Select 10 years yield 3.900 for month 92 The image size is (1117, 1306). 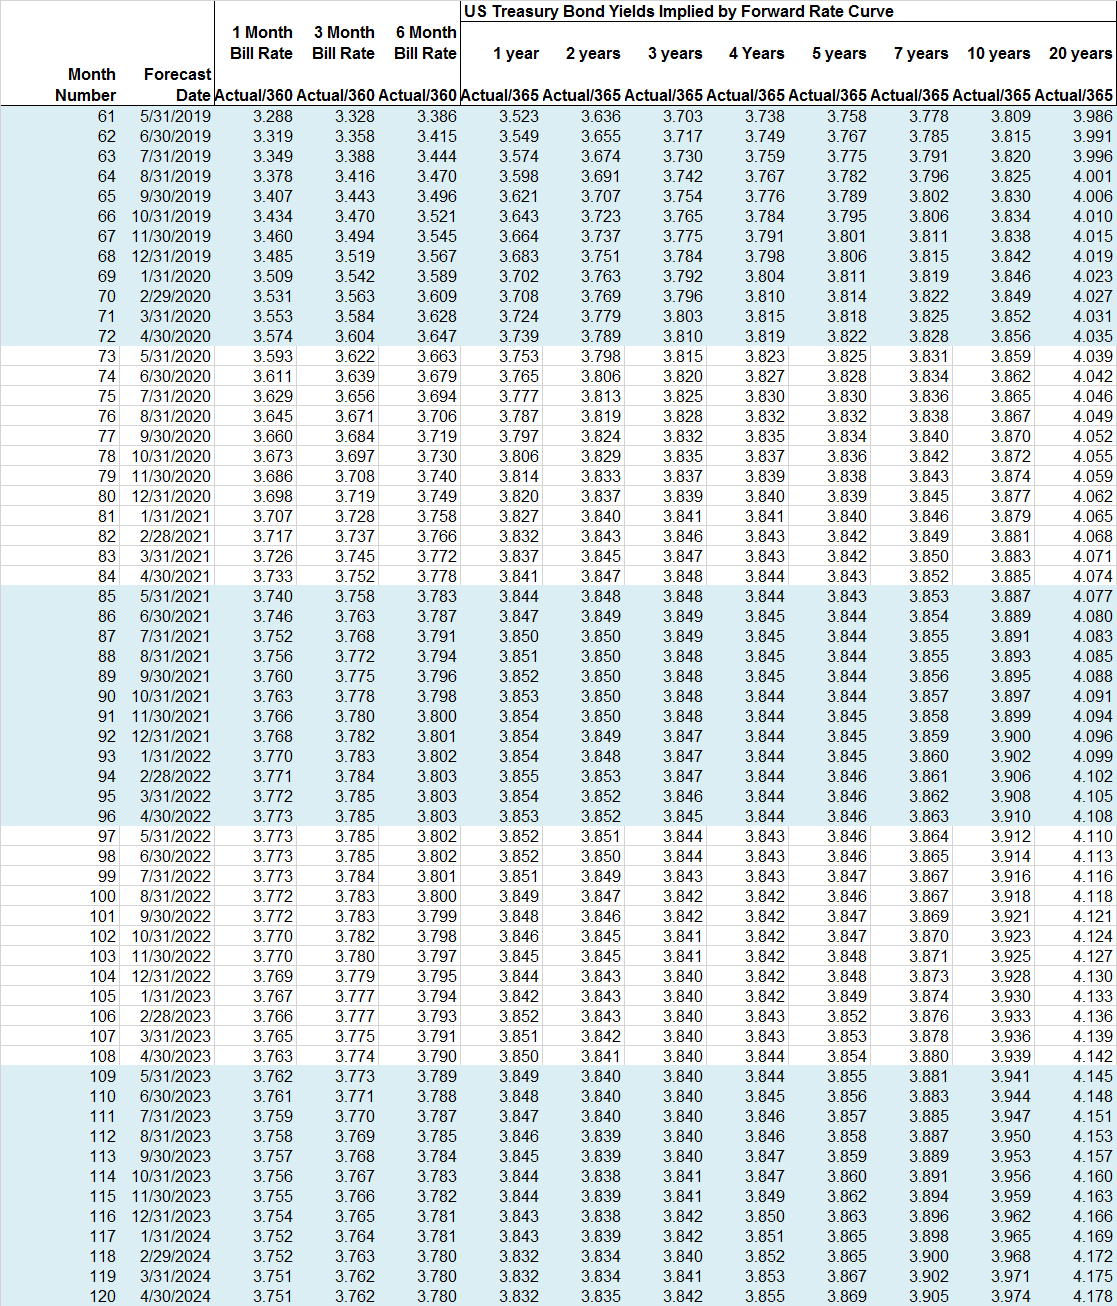pyautogui.click(x=1010, y=736)
